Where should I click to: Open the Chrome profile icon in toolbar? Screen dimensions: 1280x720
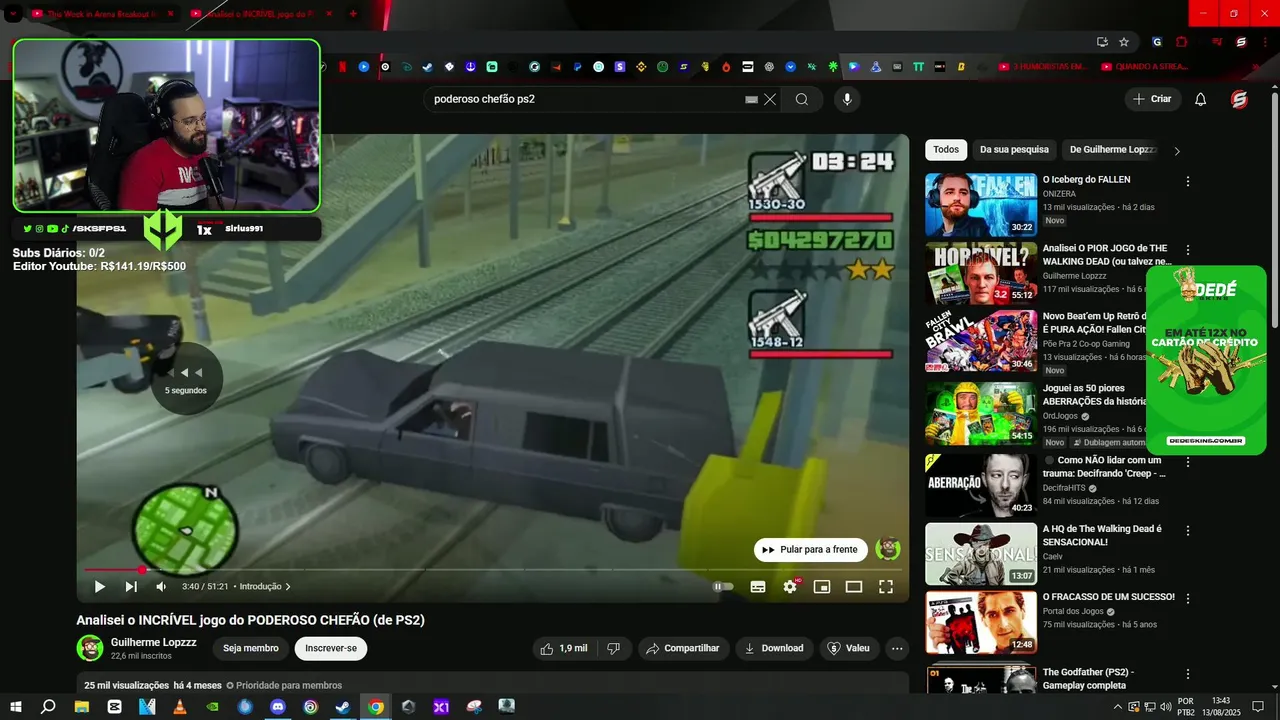(1241, 42)
